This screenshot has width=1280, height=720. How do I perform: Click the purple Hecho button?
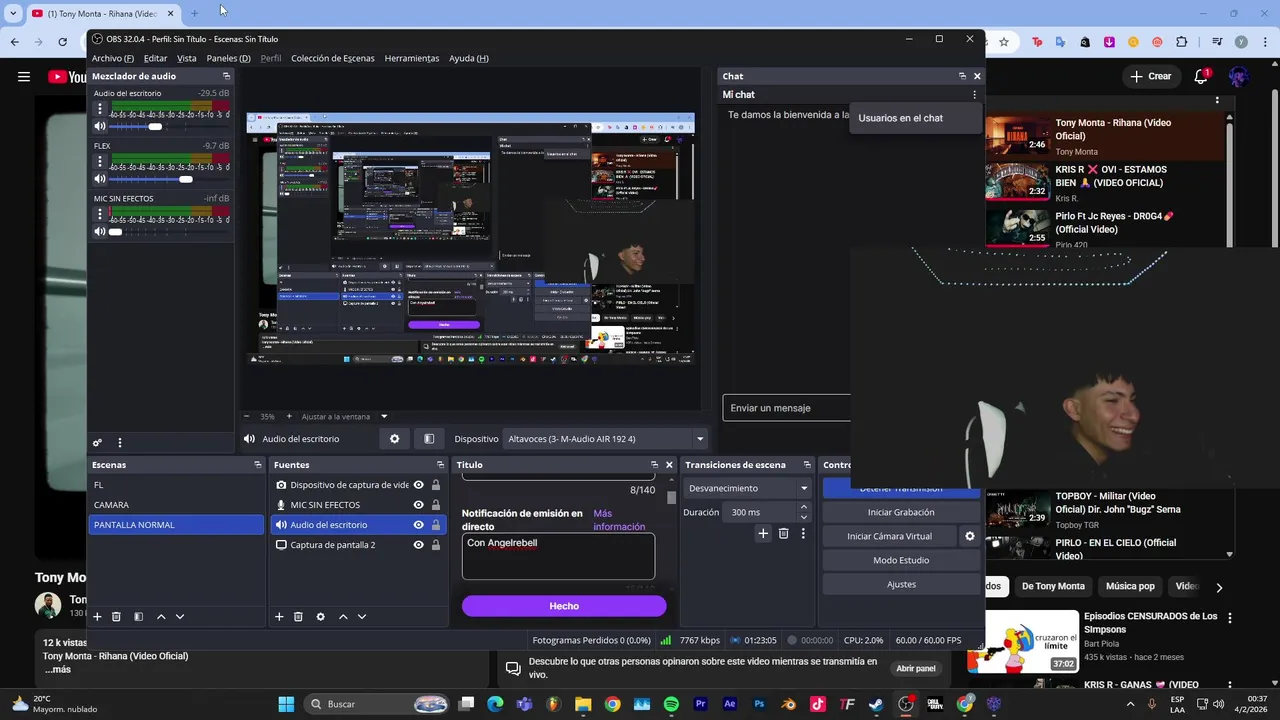(564, 606)
